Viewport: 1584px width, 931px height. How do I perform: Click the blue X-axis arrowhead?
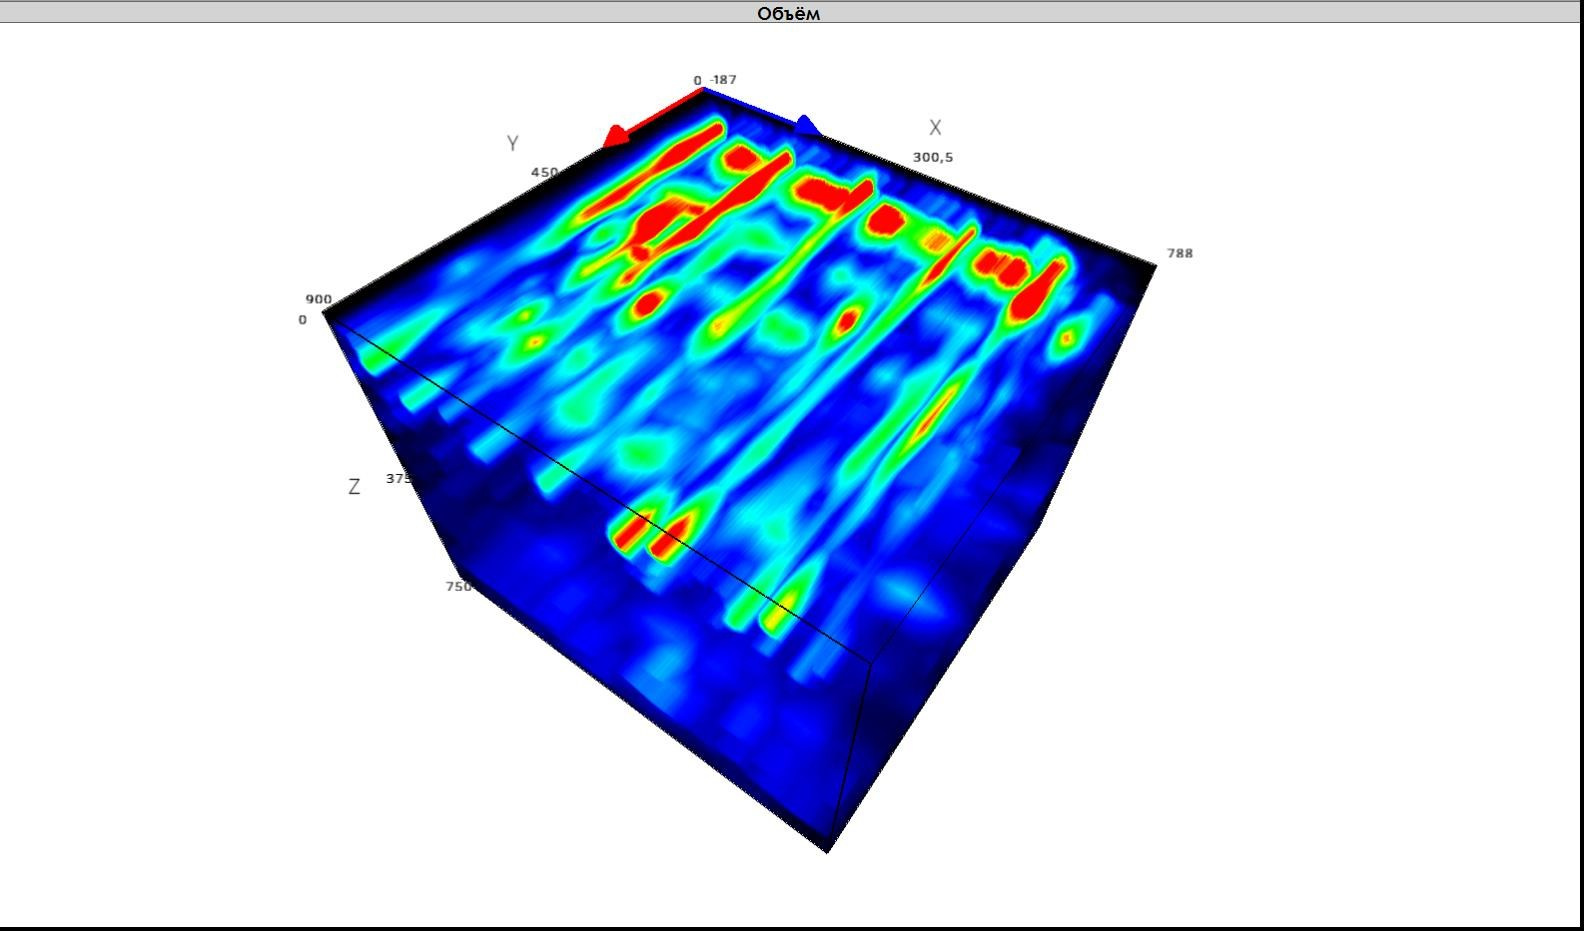(807, 127)
